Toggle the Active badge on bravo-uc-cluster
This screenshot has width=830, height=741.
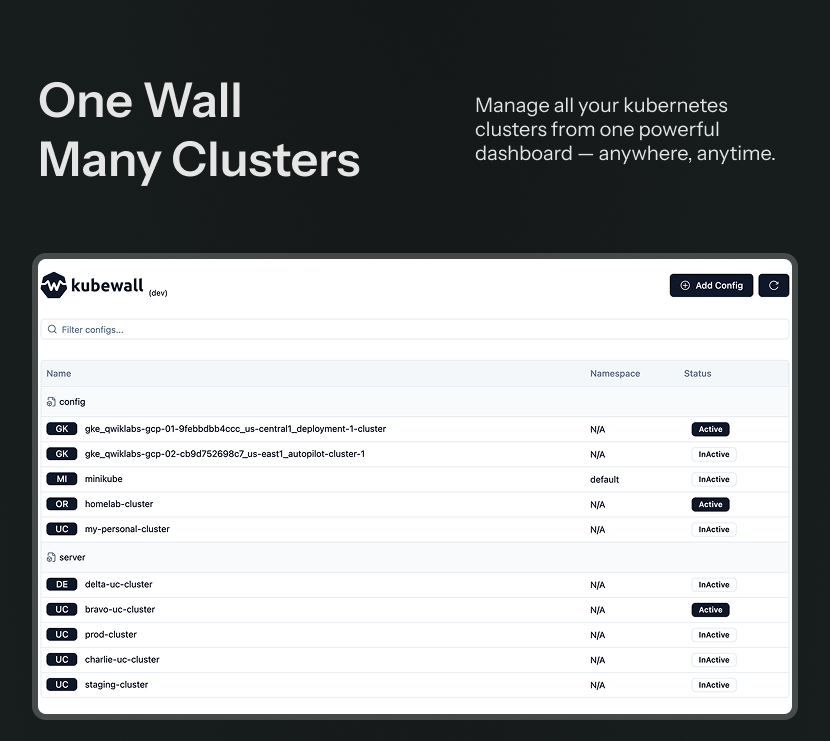coord(710,609)
